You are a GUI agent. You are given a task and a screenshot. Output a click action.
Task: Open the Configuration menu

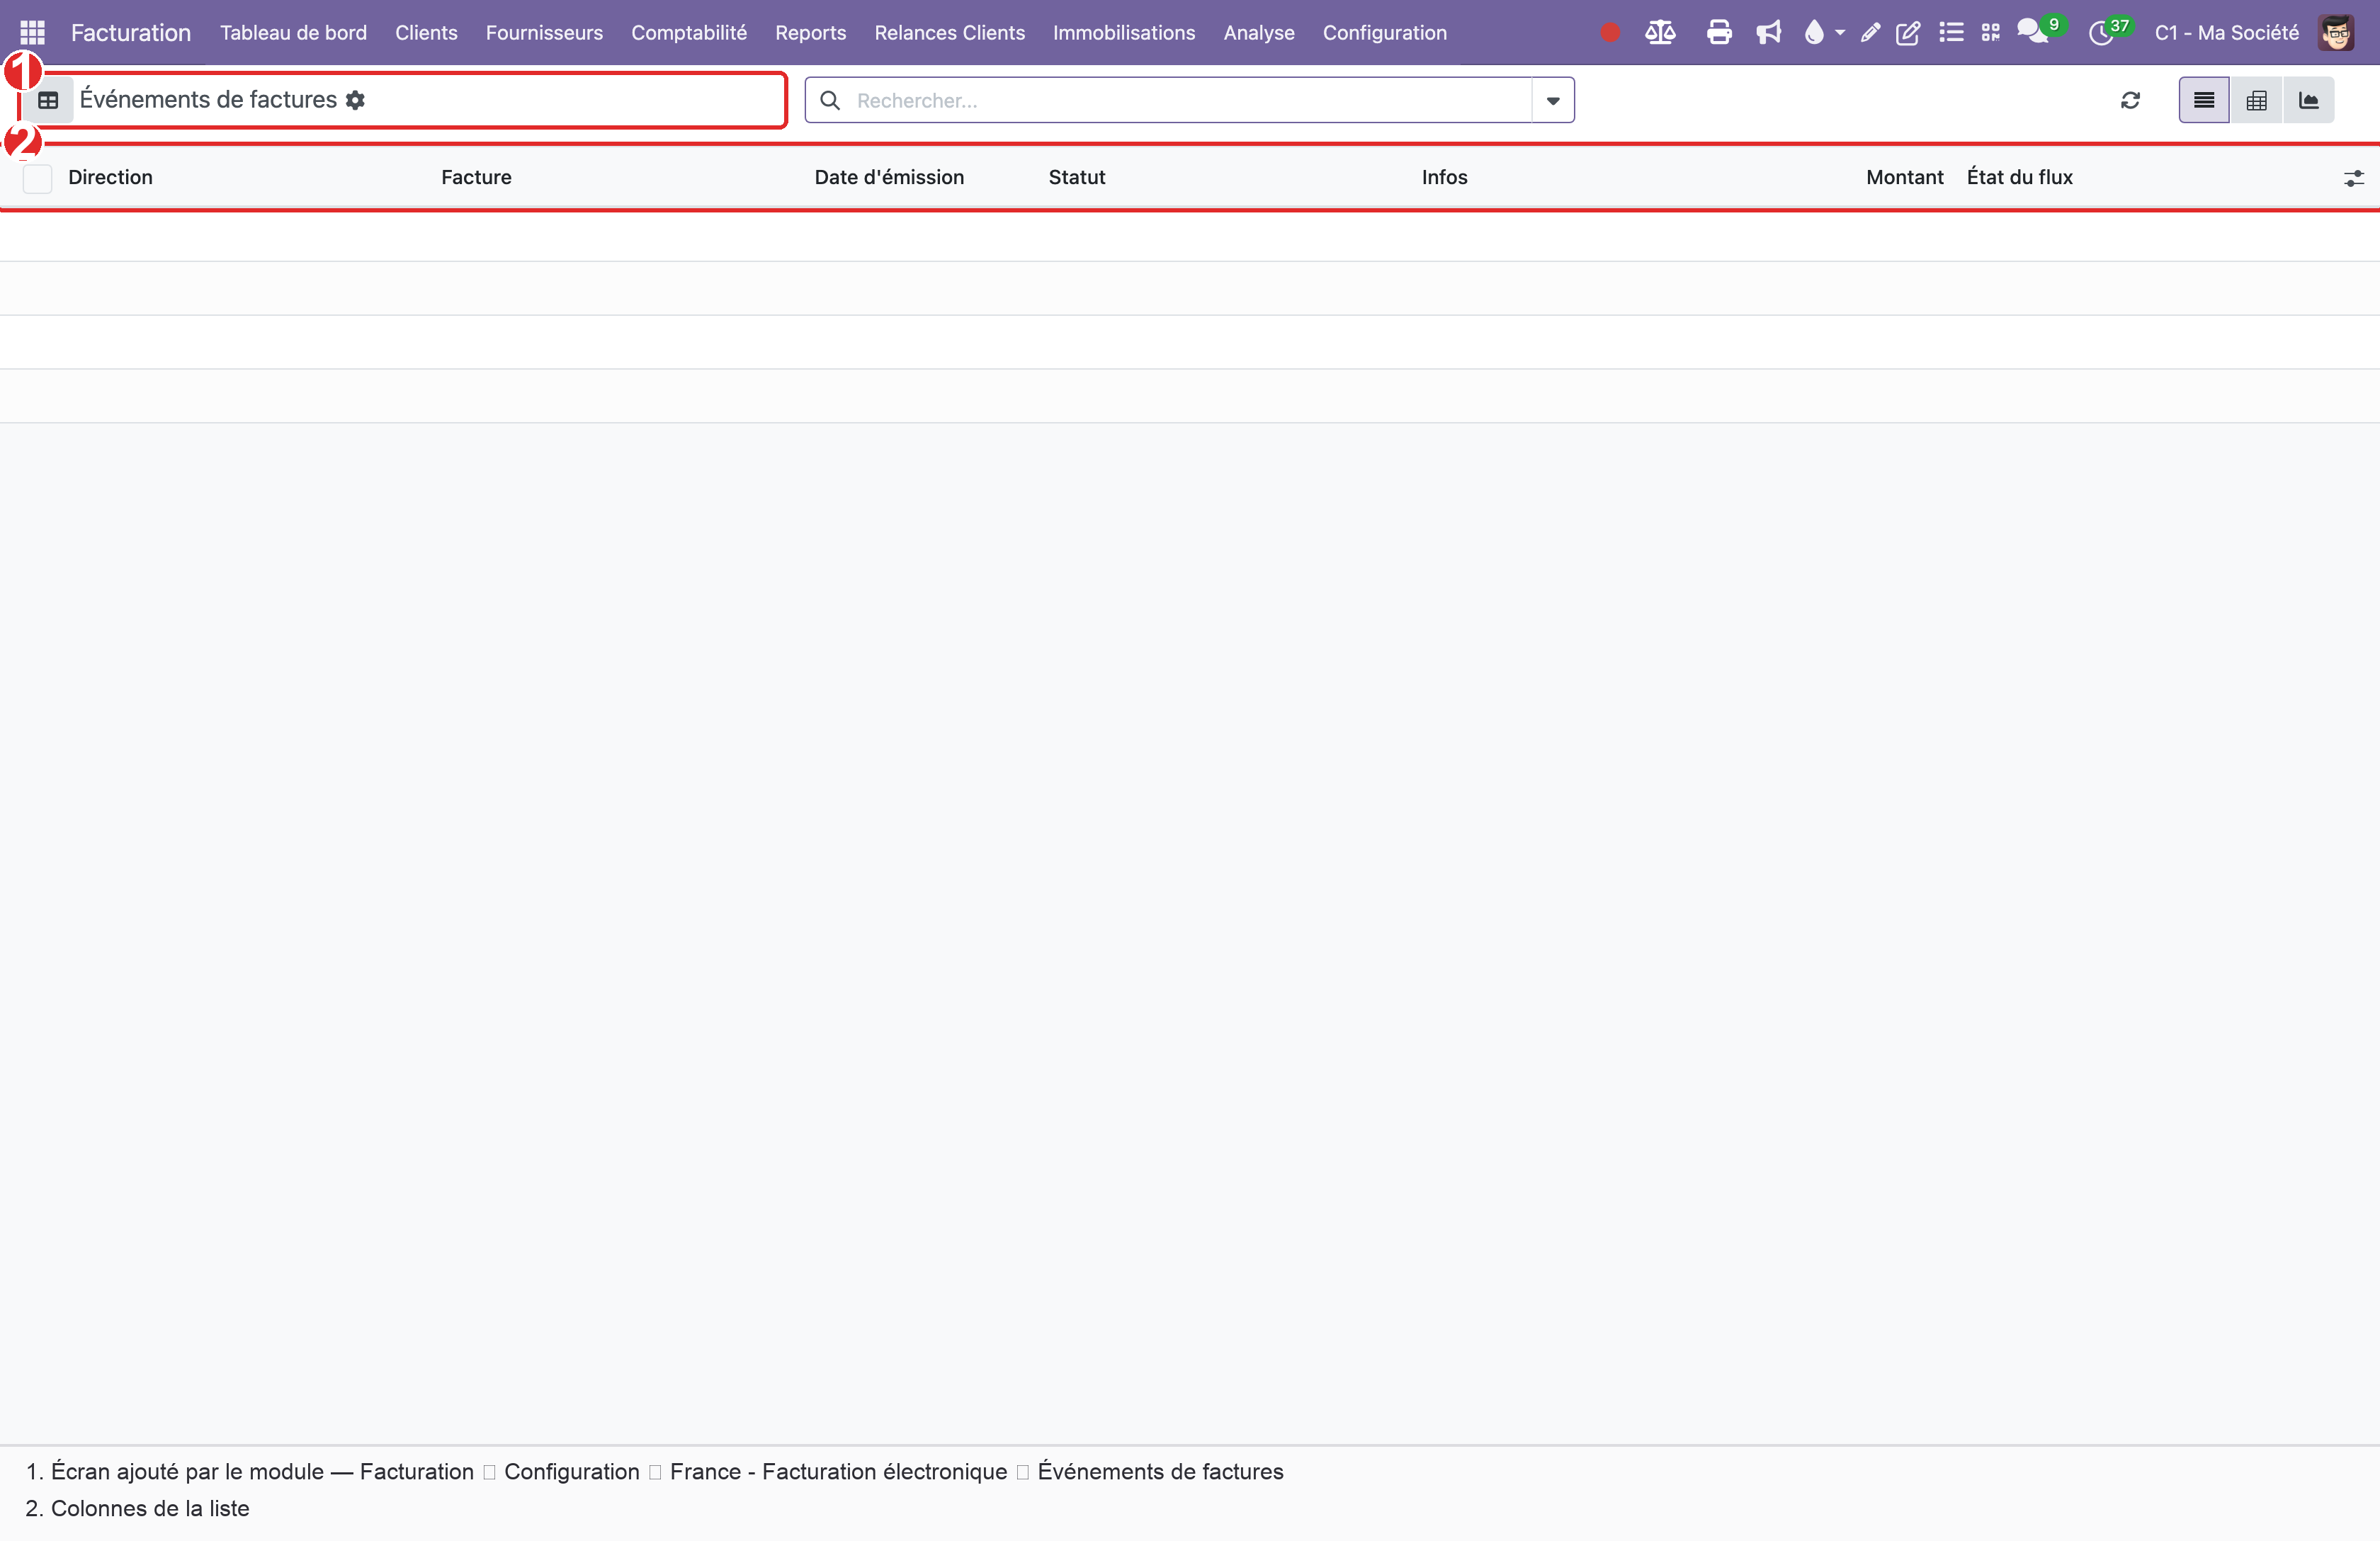(1384, 33)
